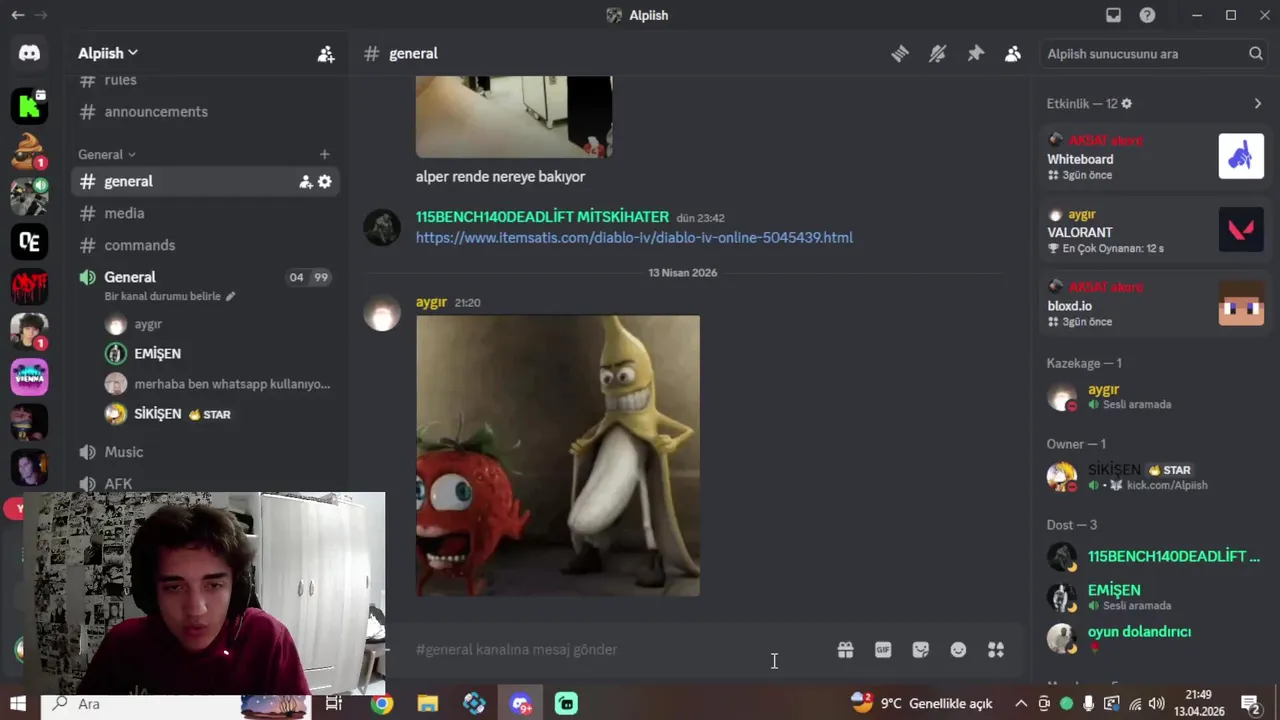Open Windows notification center
Viewport: 1280px width, 720px height.
coord(1250,704)
